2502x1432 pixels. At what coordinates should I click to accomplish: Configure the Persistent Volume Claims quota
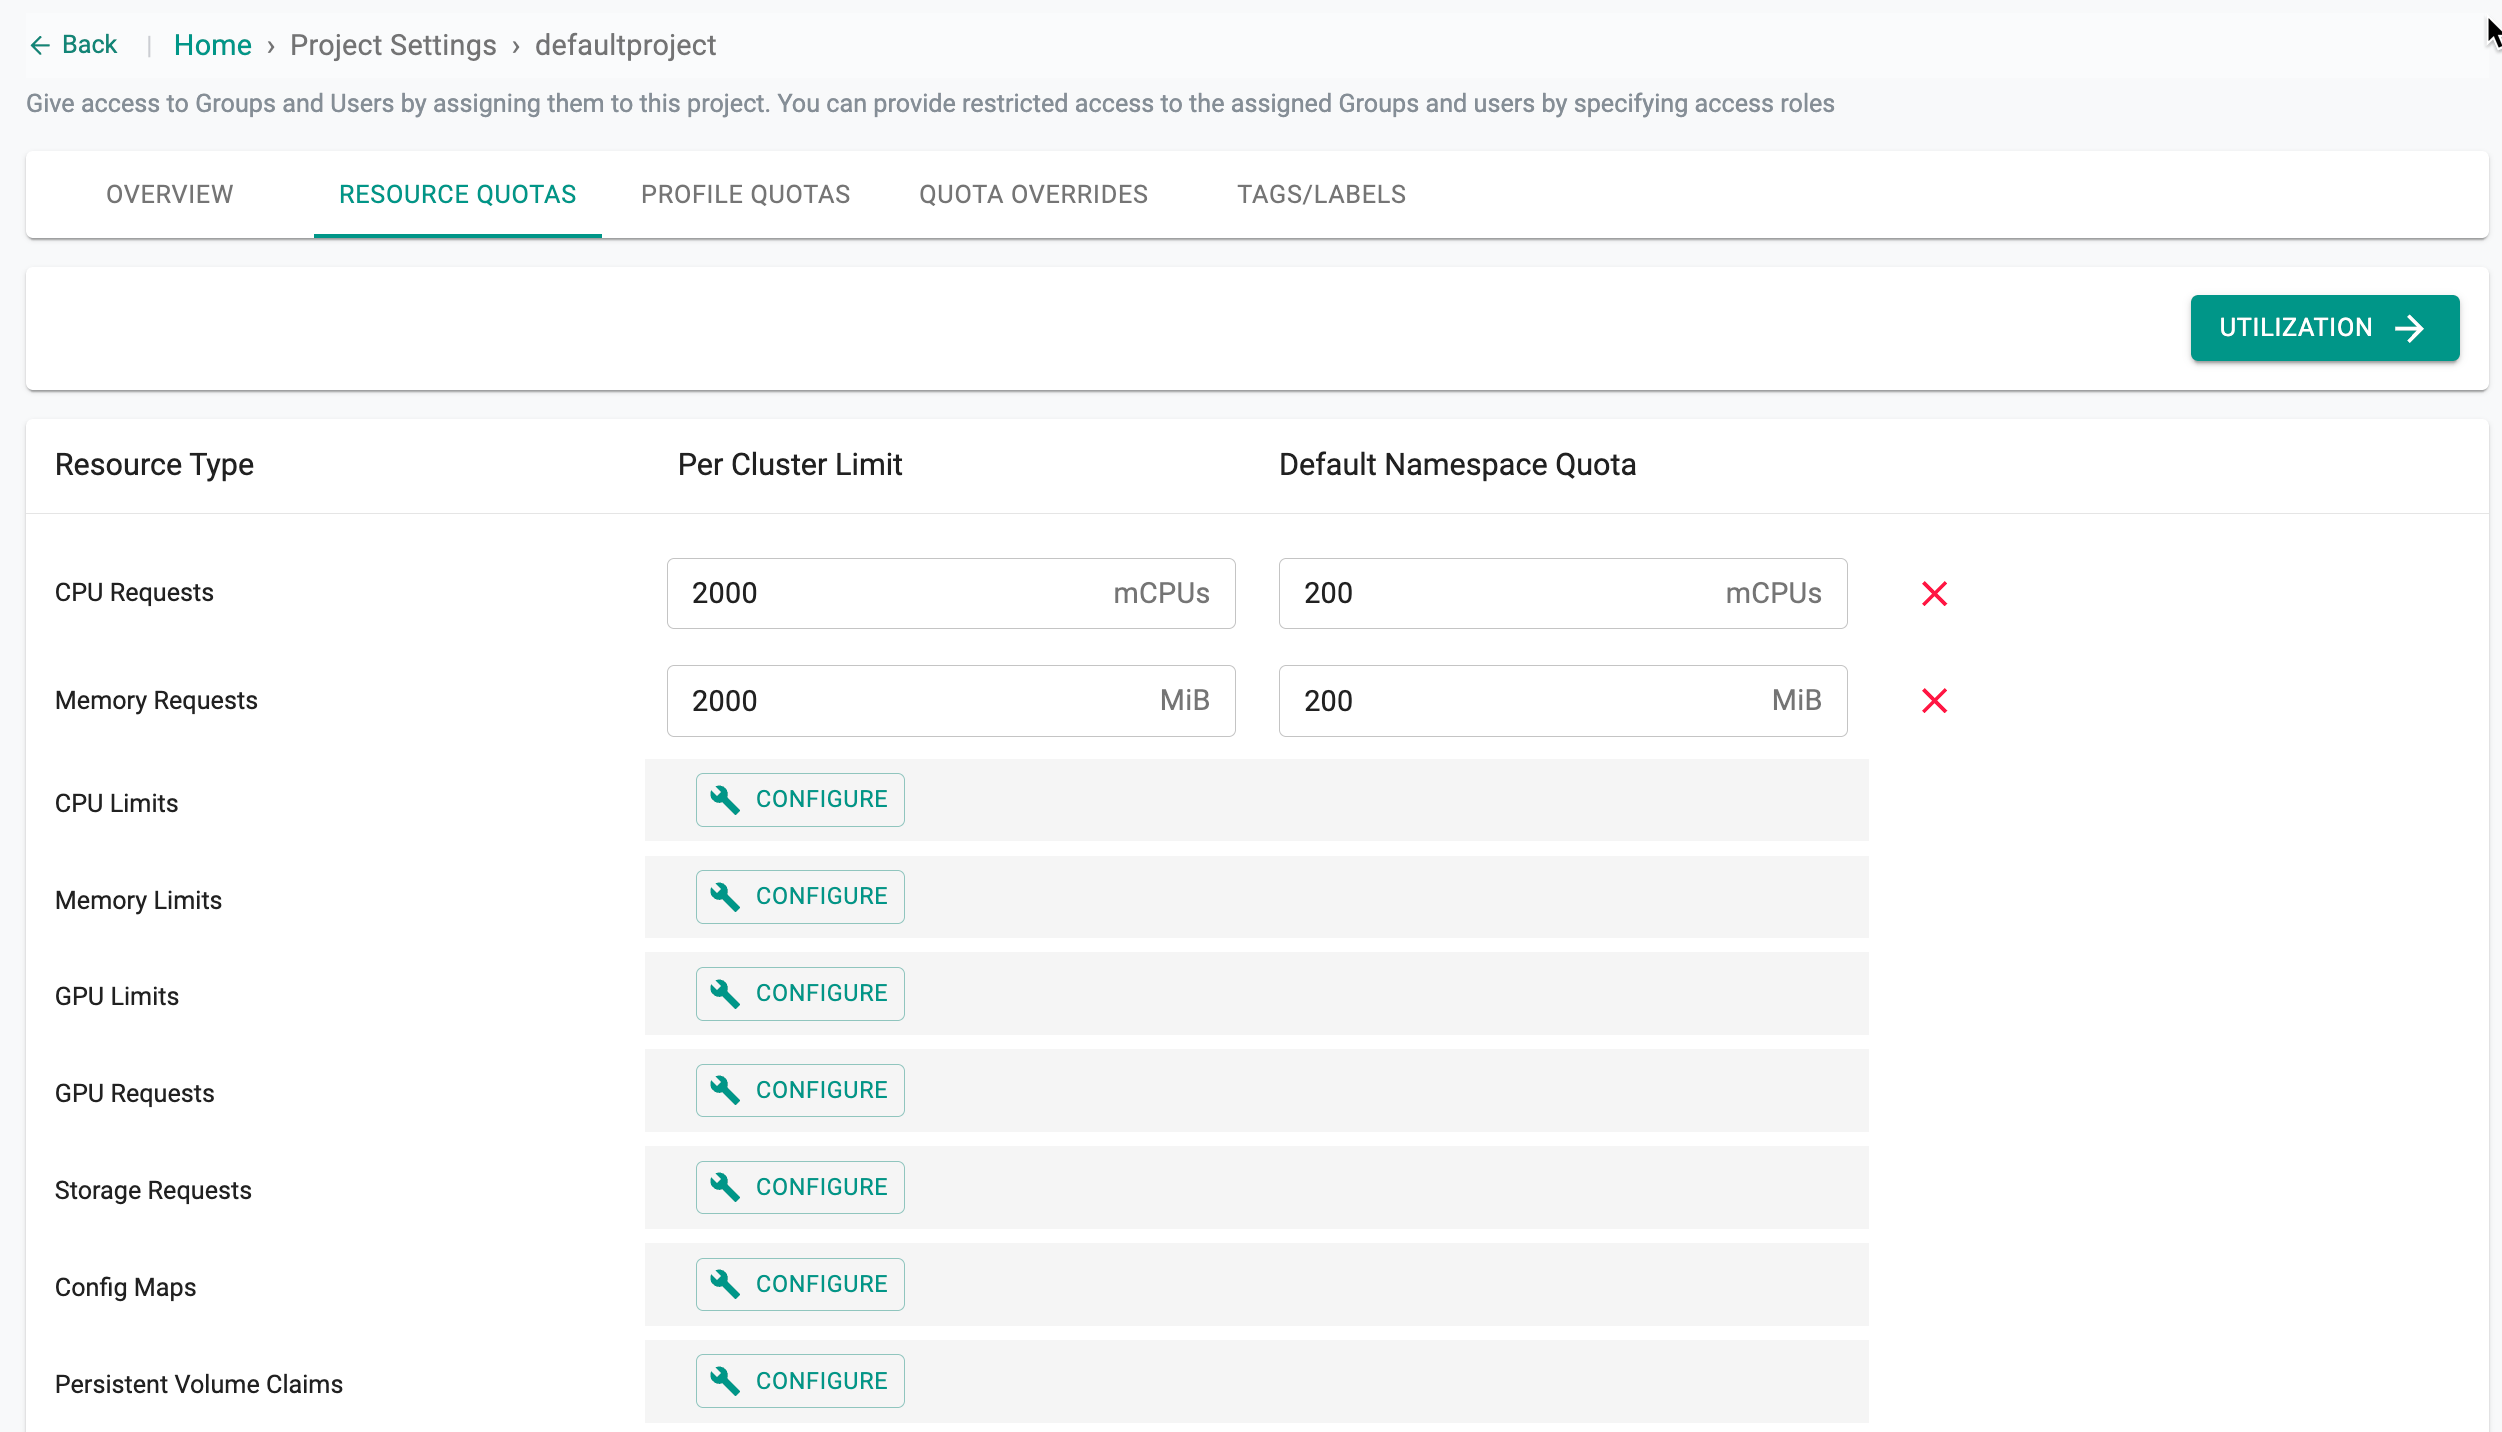[800, 1382]
